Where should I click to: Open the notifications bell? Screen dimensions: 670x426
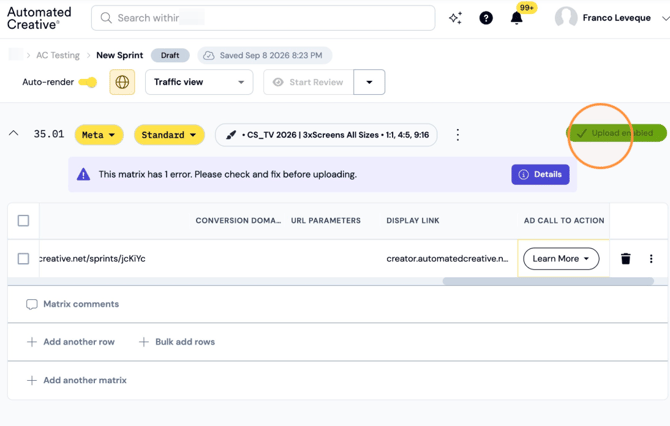pyautogui.click(x=517, y=18)
